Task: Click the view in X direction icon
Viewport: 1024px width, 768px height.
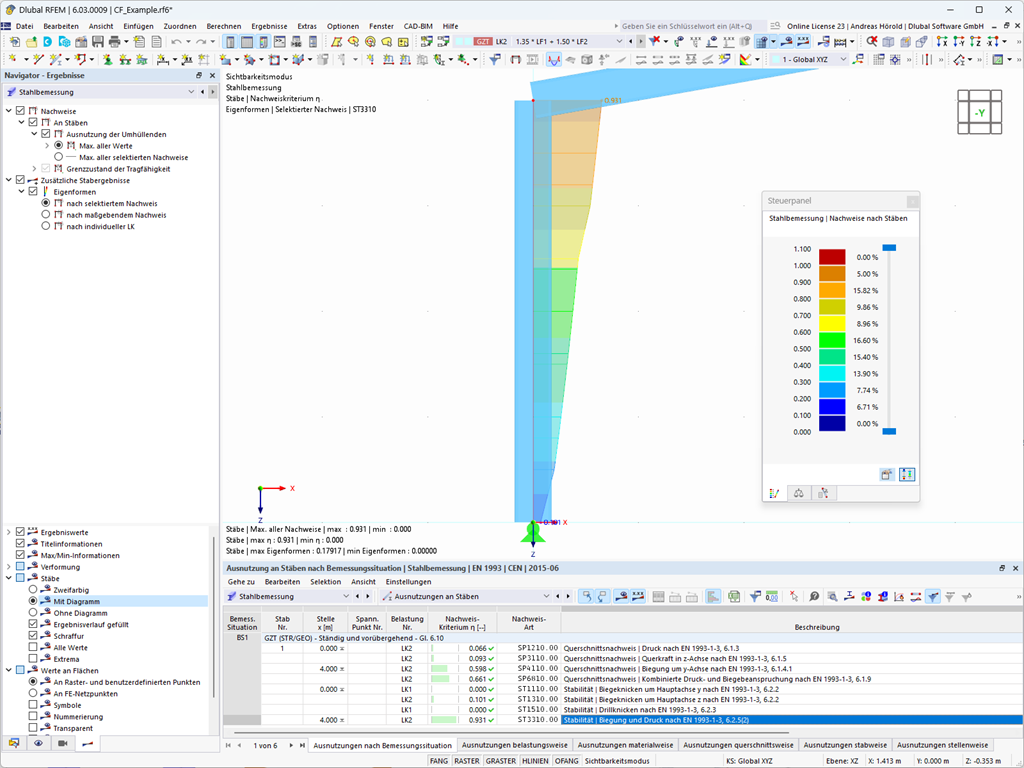Action: (942, 41)
